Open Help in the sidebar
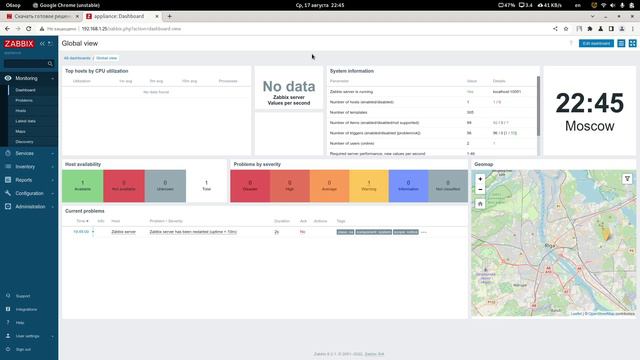 [20, 323]
